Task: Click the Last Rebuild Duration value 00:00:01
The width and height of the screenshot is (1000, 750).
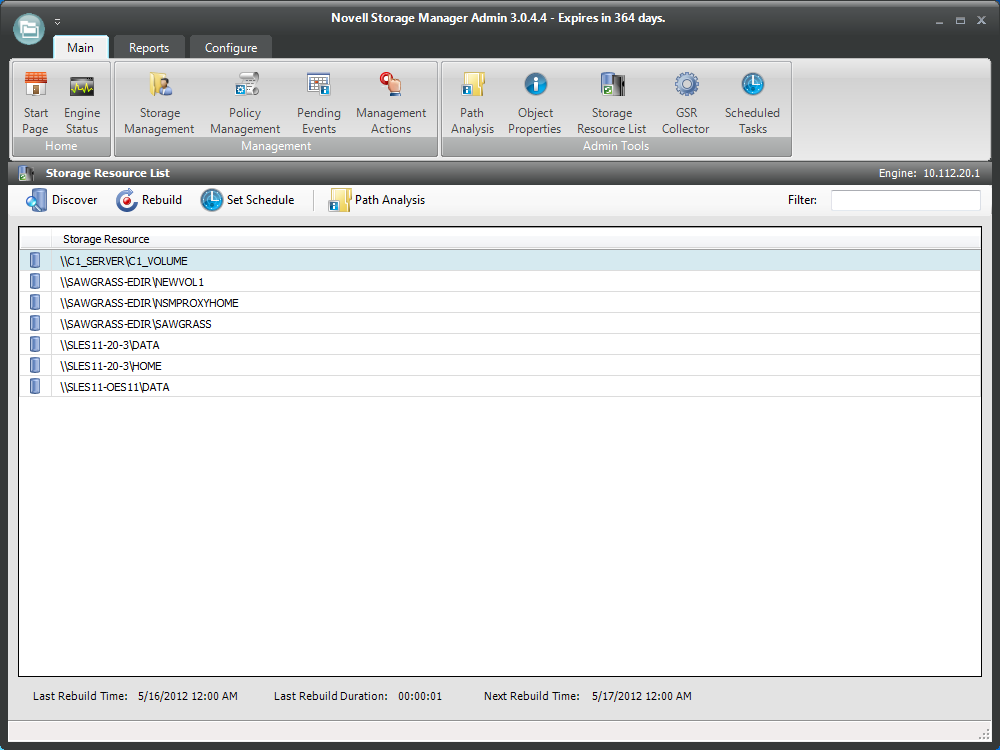Action: pyautogui.click(x=420, y=696)
